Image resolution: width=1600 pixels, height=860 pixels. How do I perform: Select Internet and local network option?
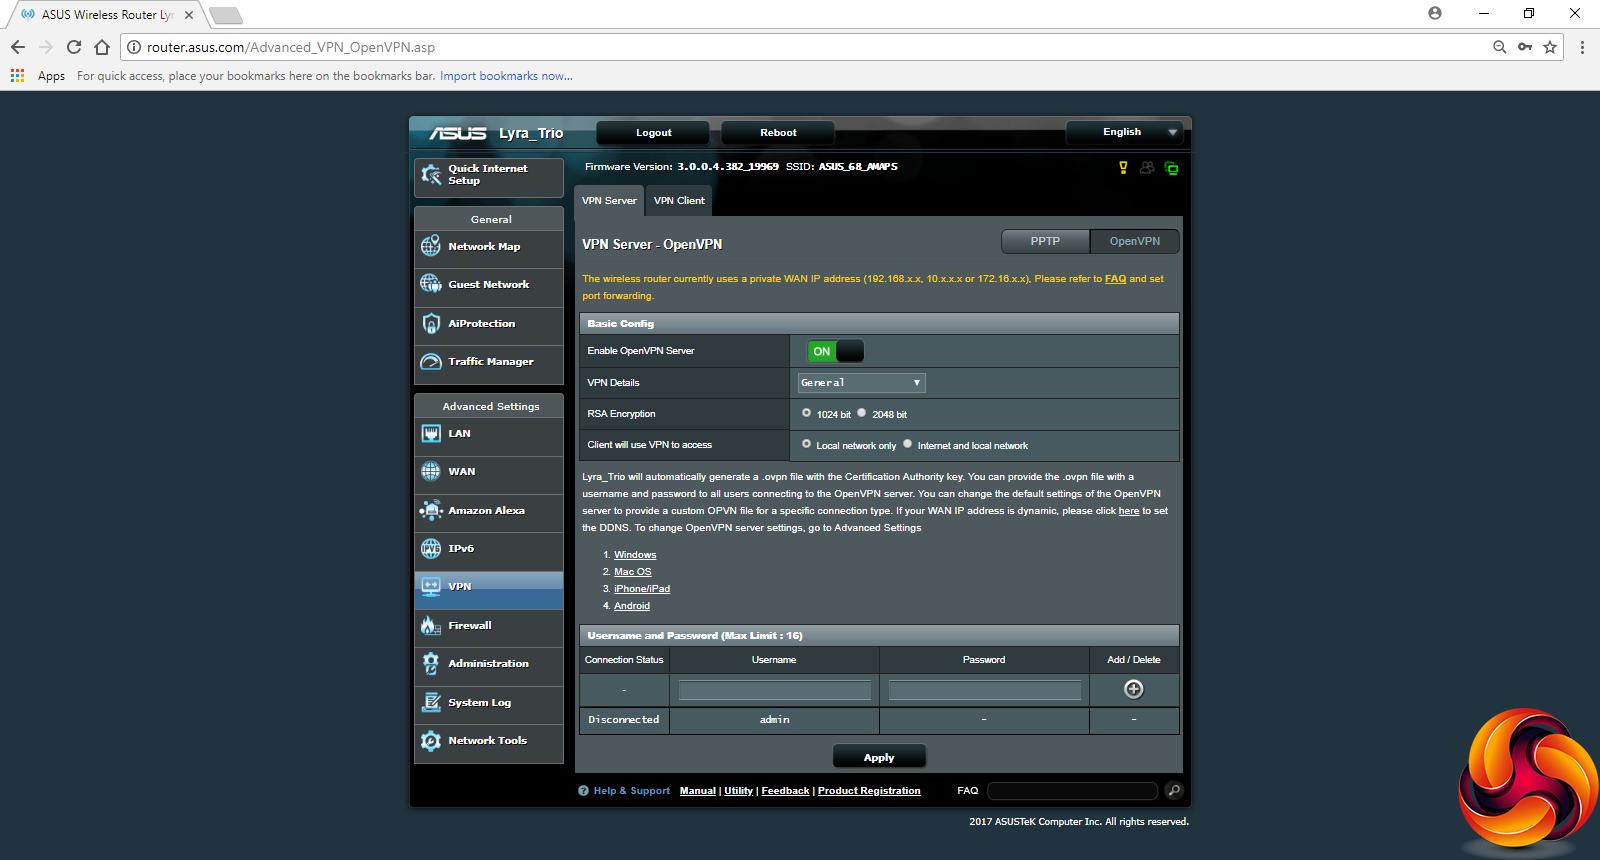click(x=908, y=444)
